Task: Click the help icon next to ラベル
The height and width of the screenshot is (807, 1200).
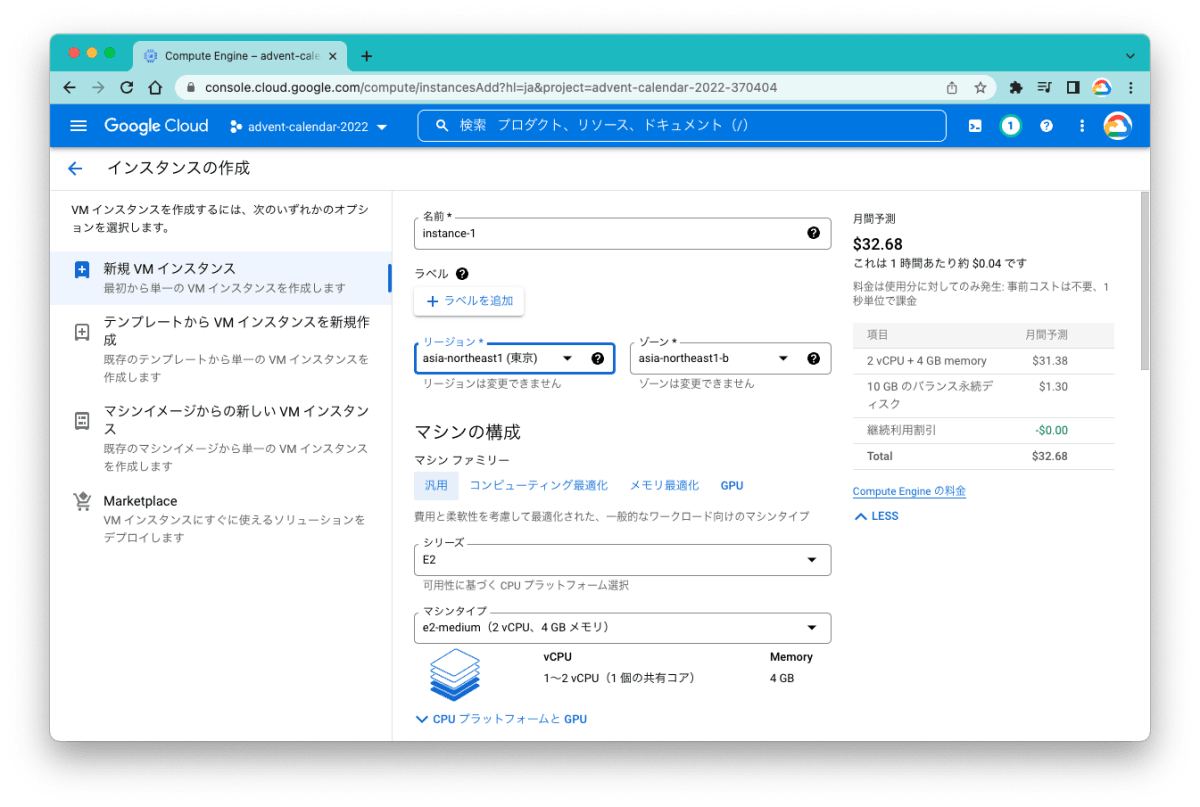Action: pyautogui.click(x=462, y=273)
